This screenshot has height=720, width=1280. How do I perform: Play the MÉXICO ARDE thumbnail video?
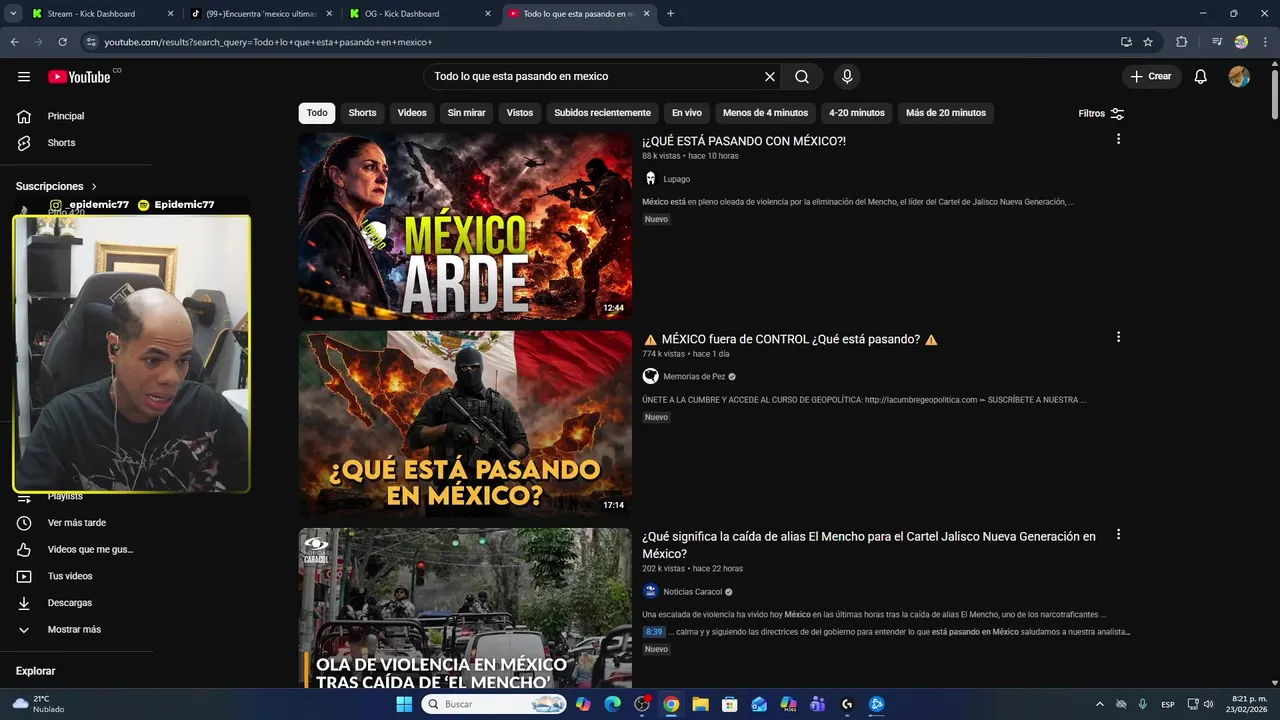pyautogui.click(x=465, y=227)
